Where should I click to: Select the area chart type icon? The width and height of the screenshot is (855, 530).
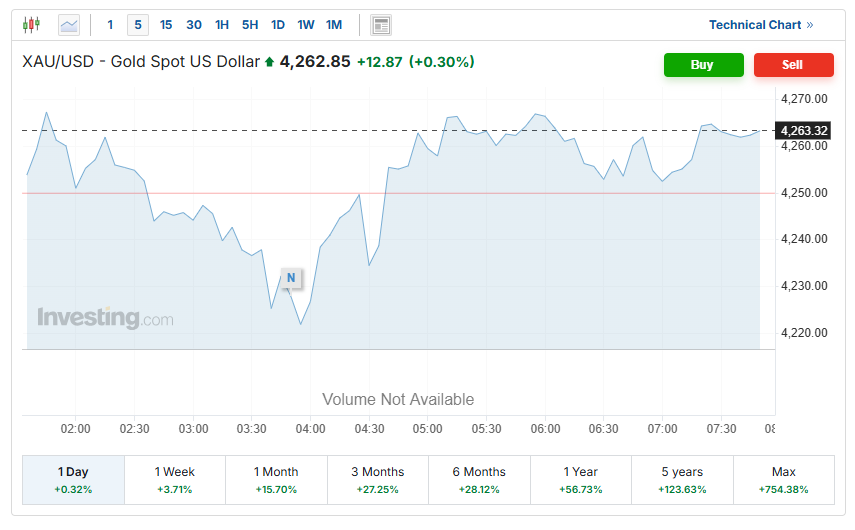point(69,25)
